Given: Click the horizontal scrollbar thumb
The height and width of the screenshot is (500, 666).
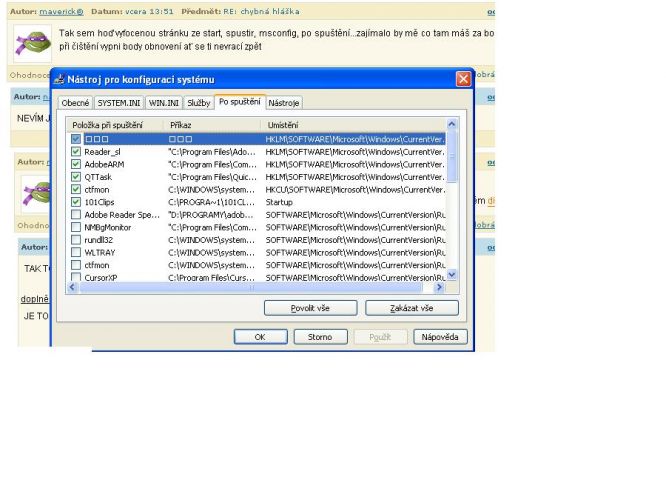Looking at the screenshot, I should coord(251,287).
